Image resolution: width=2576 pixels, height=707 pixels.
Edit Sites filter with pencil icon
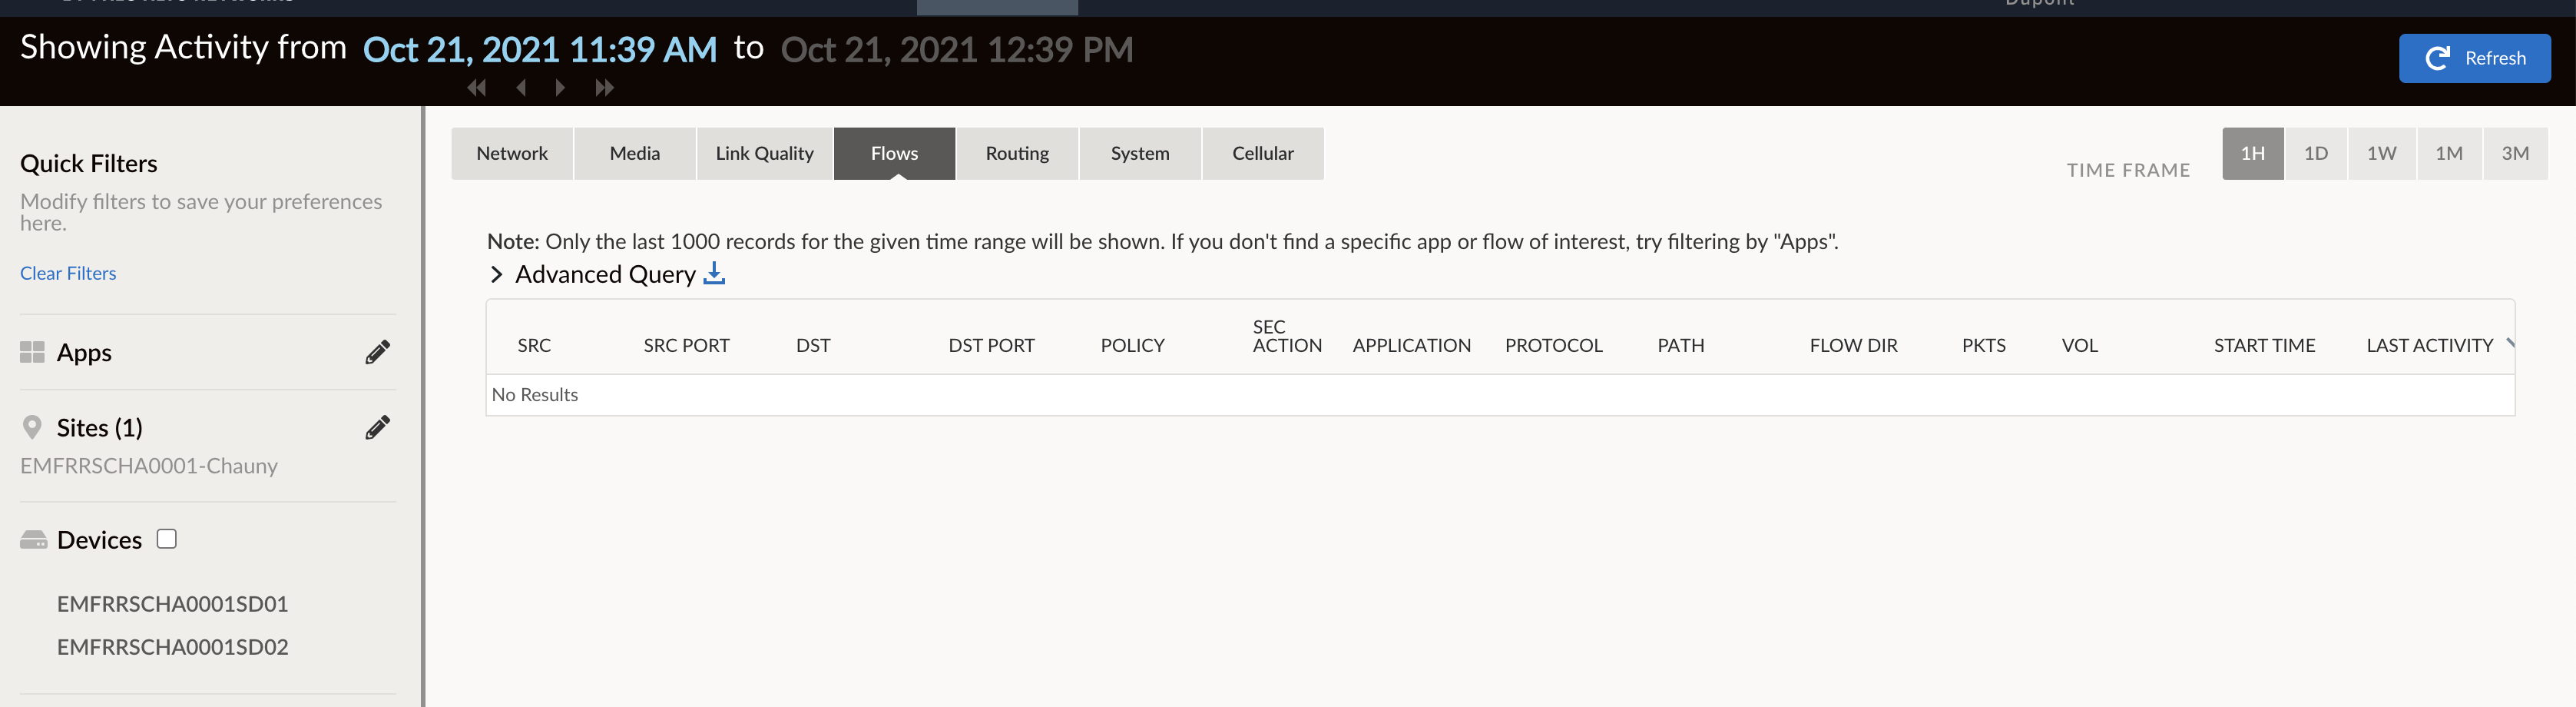377,428
